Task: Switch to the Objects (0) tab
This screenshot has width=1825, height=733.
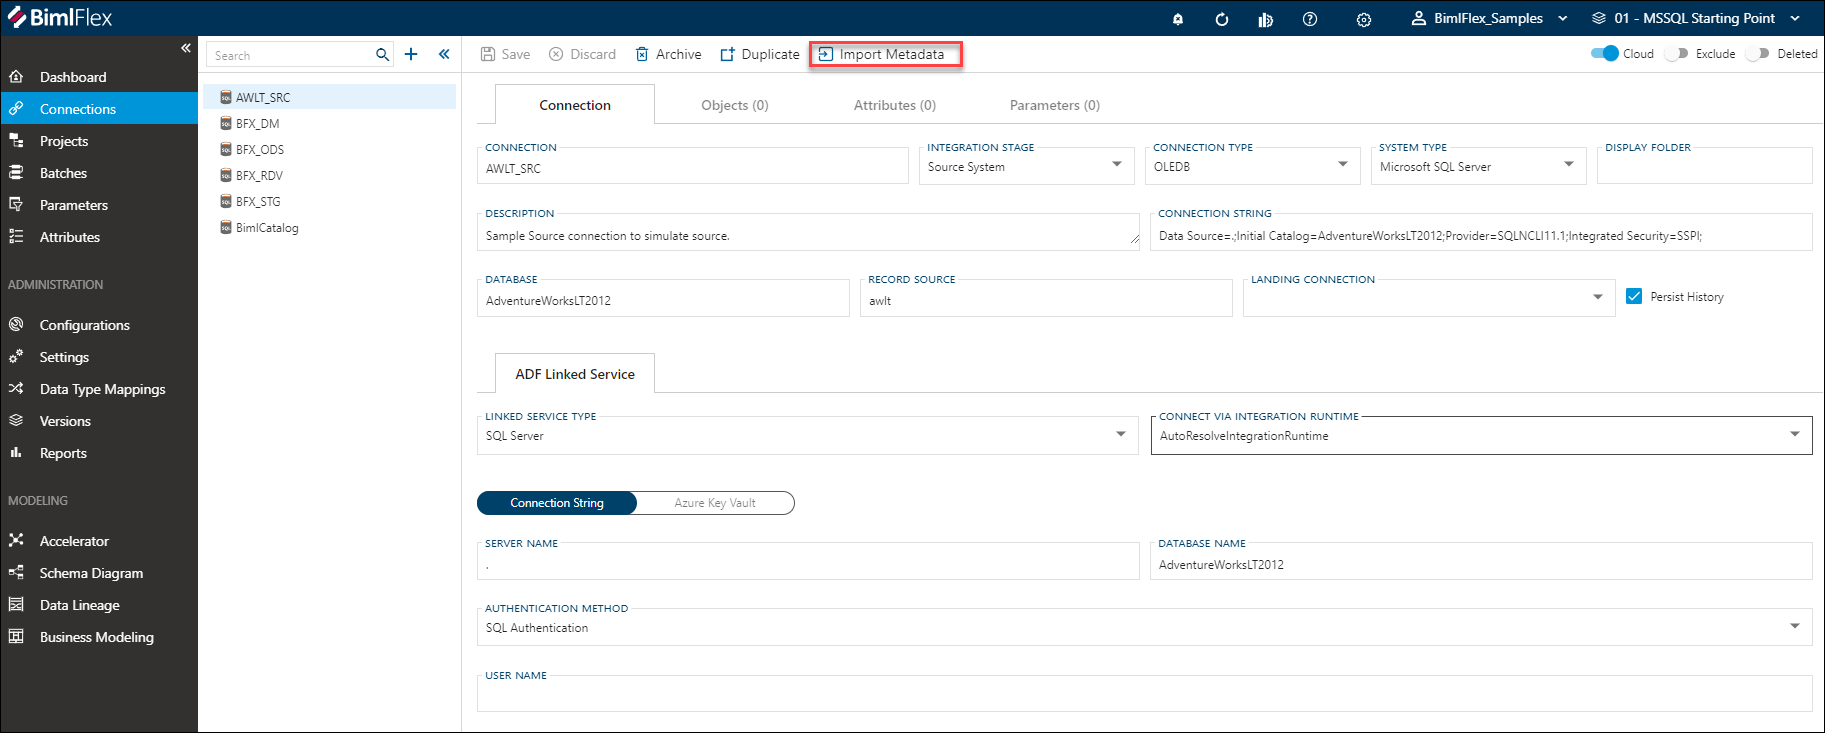Action: pyautogui.click(x=734, y=105)
